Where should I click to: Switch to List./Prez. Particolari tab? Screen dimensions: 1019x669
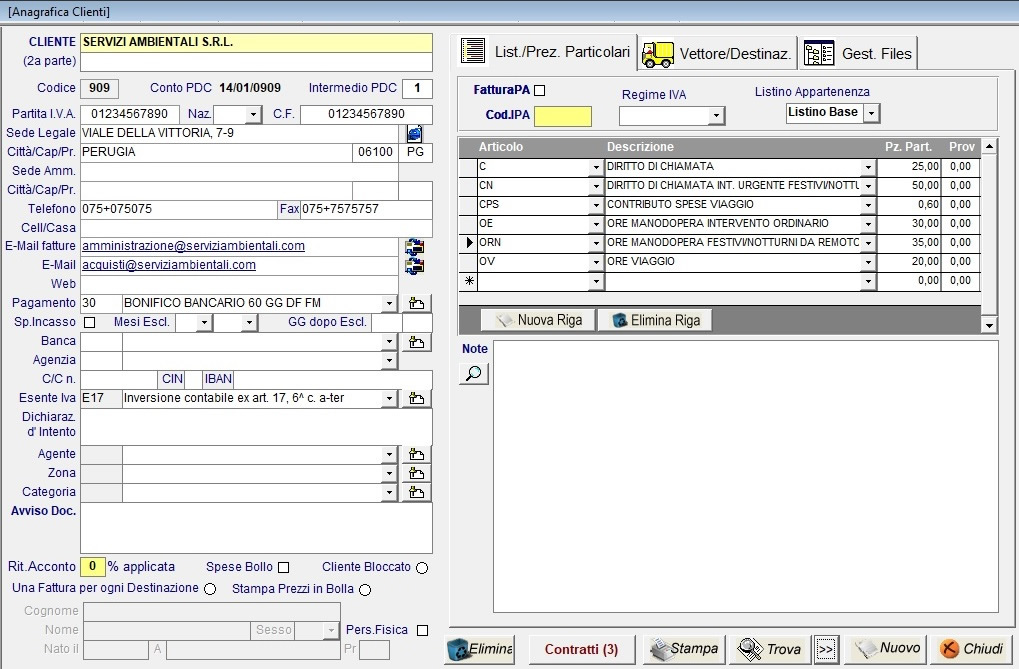coord(547,51)
